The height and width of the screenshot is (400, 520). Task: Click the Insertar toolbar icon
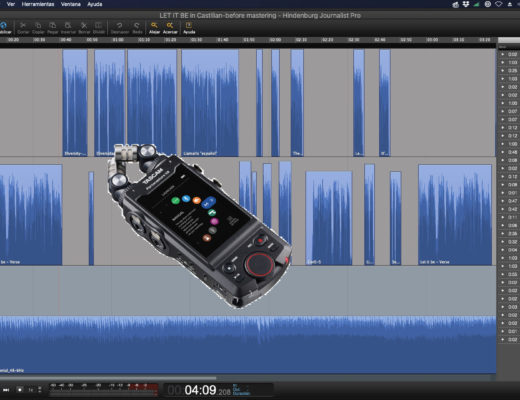coord(68,26)
